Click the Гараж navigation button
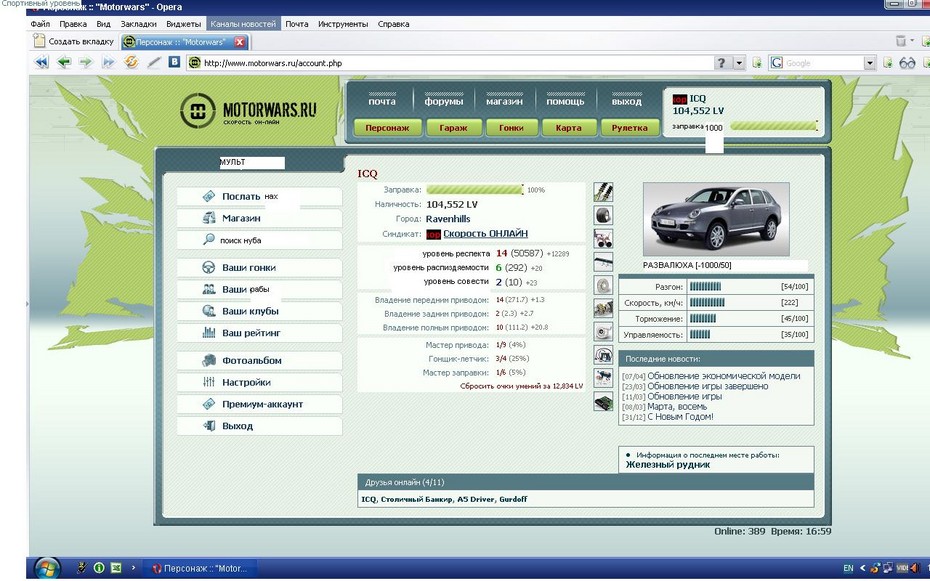This screenshot has height=581, width=930. 446,128
